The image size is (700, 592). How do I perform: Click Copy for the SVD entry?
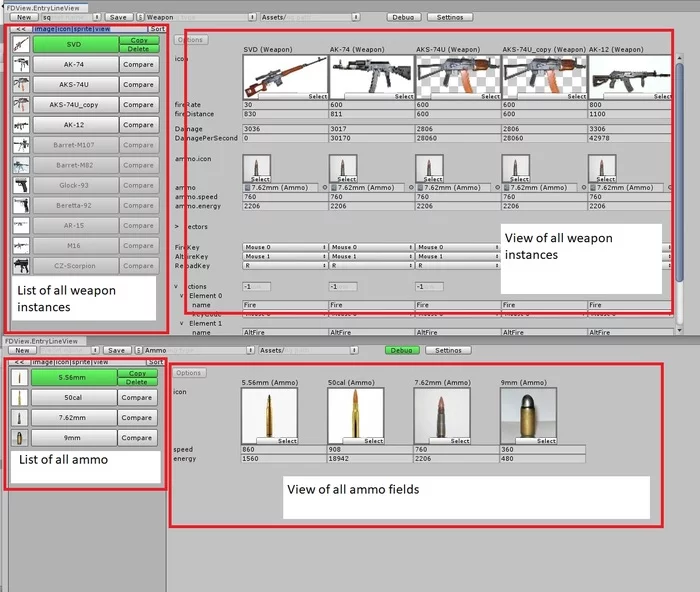click(x=139, y=40)
